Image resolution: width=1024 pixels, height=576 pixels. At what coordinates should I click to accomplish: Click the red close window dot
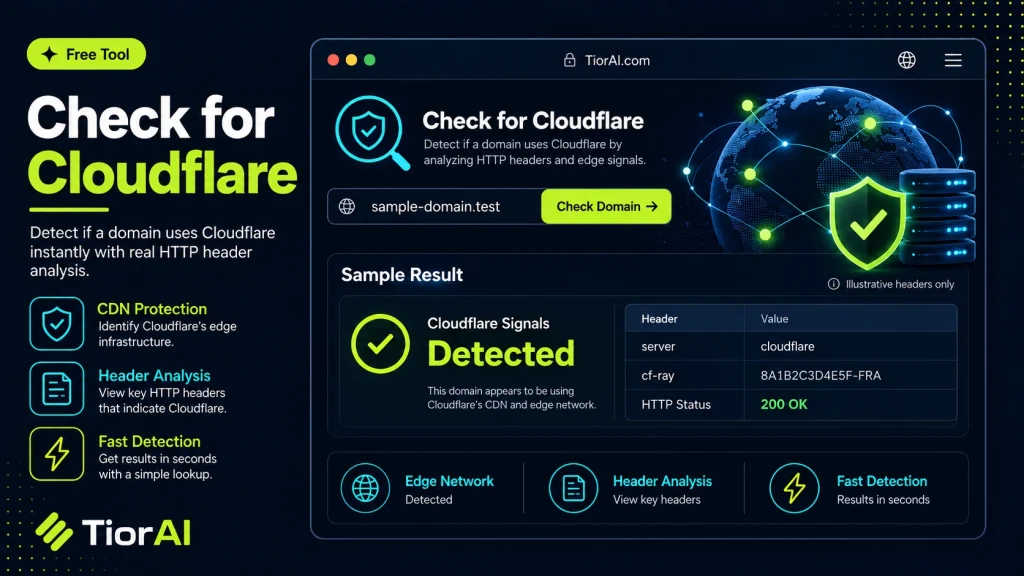tap(333, 60)
